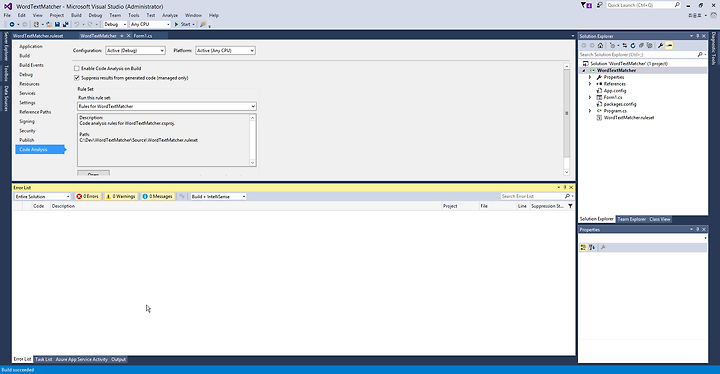Switch to the Team Explorer tab
The image size is (720, 374).
(x=631, y=219)
